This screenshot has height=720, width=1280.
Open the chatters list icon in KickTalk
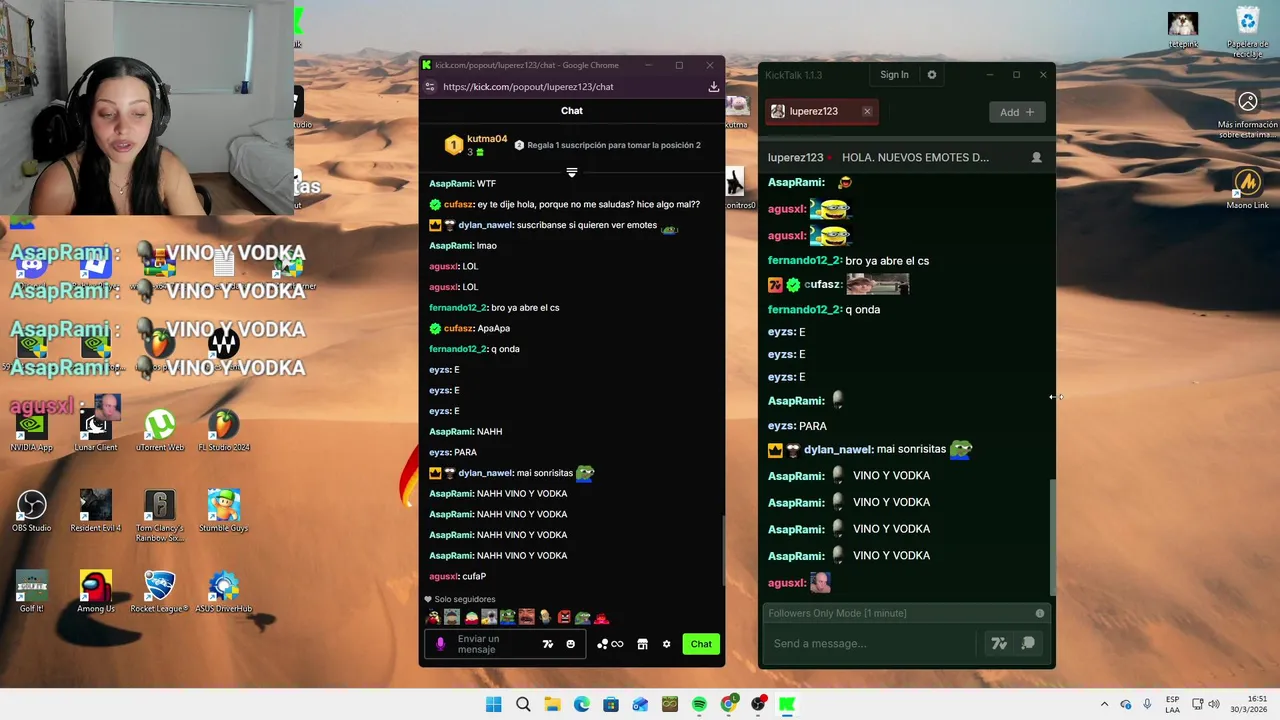pyautogui.click(x=1036, y=158)
